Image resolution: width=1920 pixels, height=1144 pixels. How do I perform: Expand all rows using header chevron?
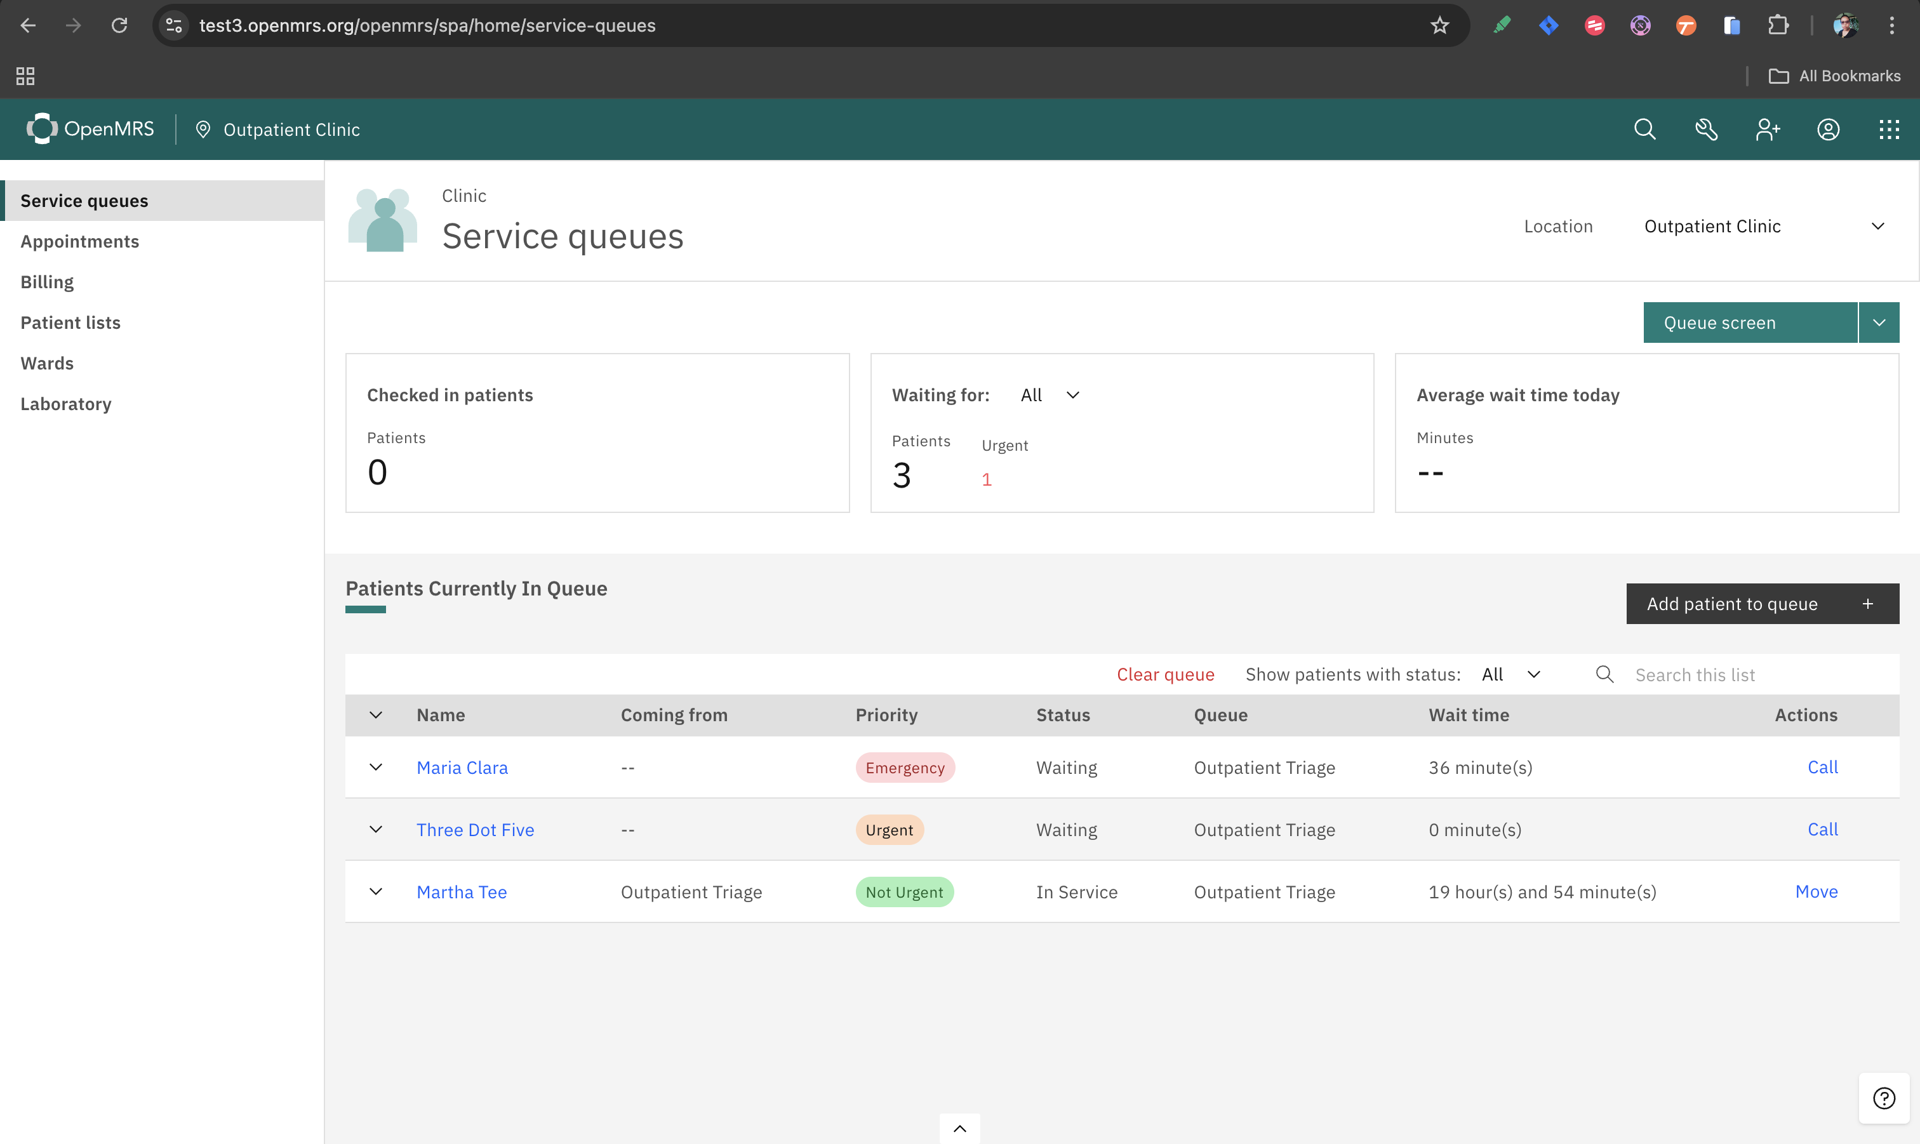[x=376, y=715]
